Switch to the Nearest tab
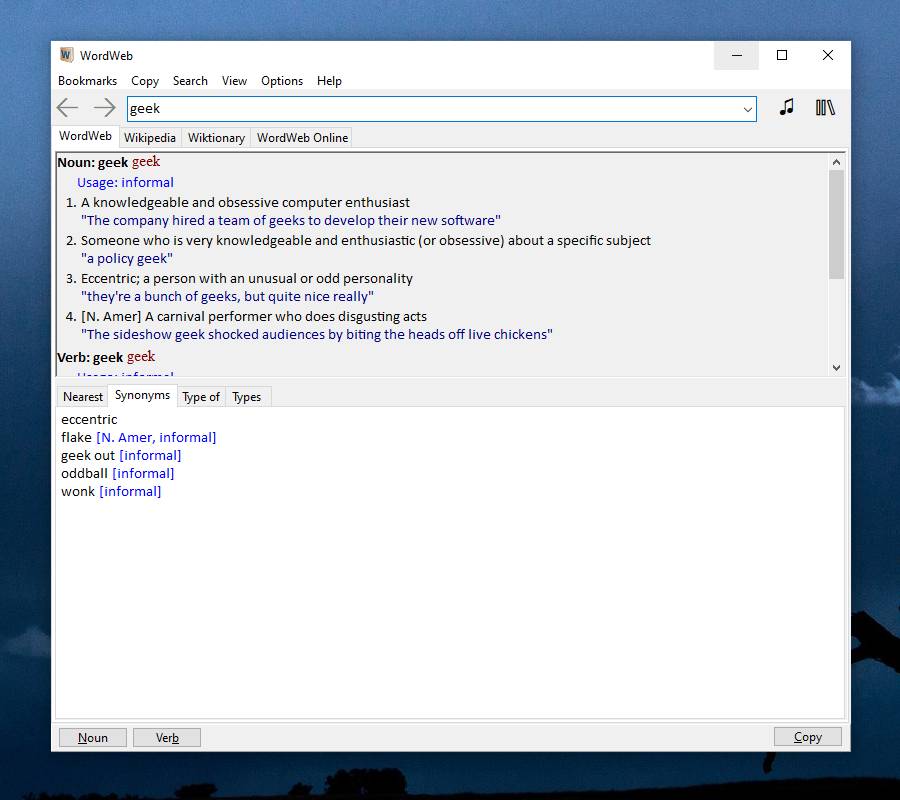The image size is (900, 800). click(83, 397)
